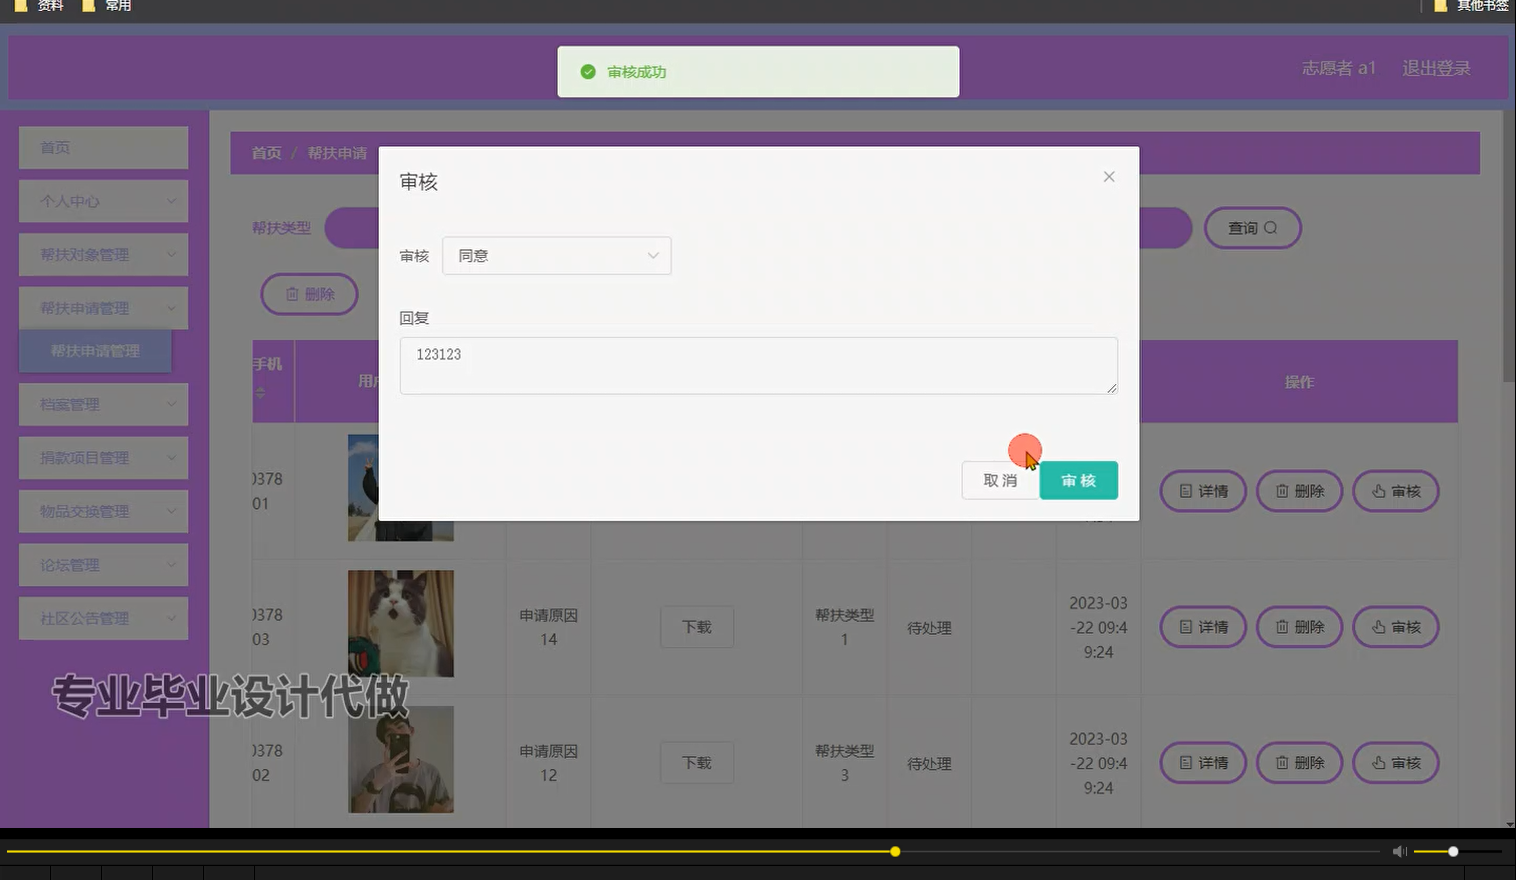The width and height of the screenshot is (1516, 880).
Task: Click 审核 for the 申请原因 12 row
Action: coord(1396,763)
